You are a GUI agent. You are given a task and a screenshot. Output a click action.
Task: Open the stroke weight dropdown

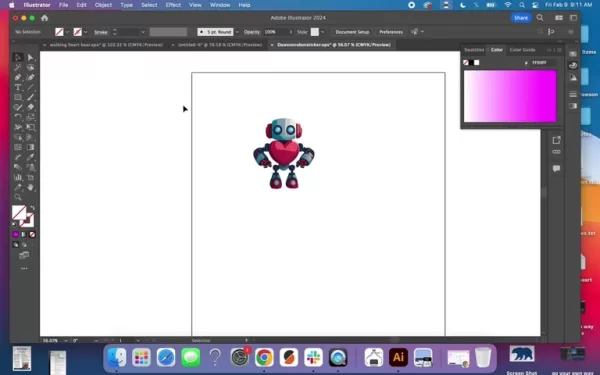[143, 32]
